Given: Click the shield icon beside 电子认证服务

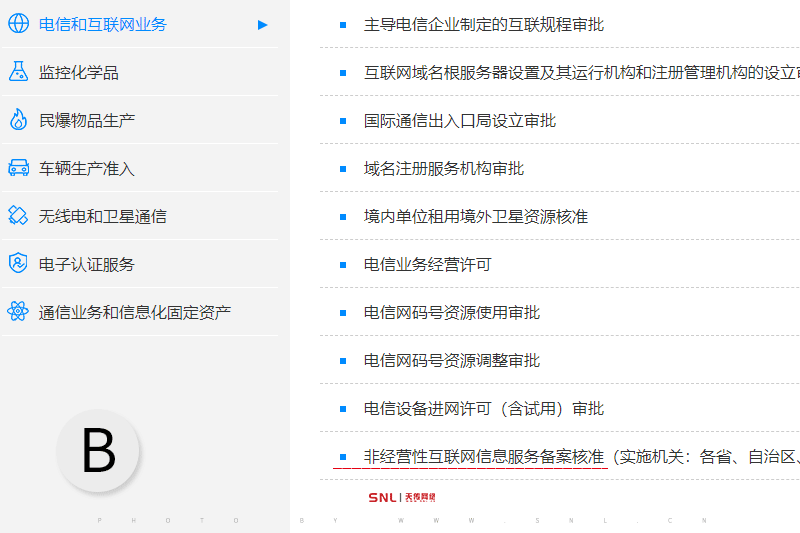Looking at the screenshot, I should 18,264.
